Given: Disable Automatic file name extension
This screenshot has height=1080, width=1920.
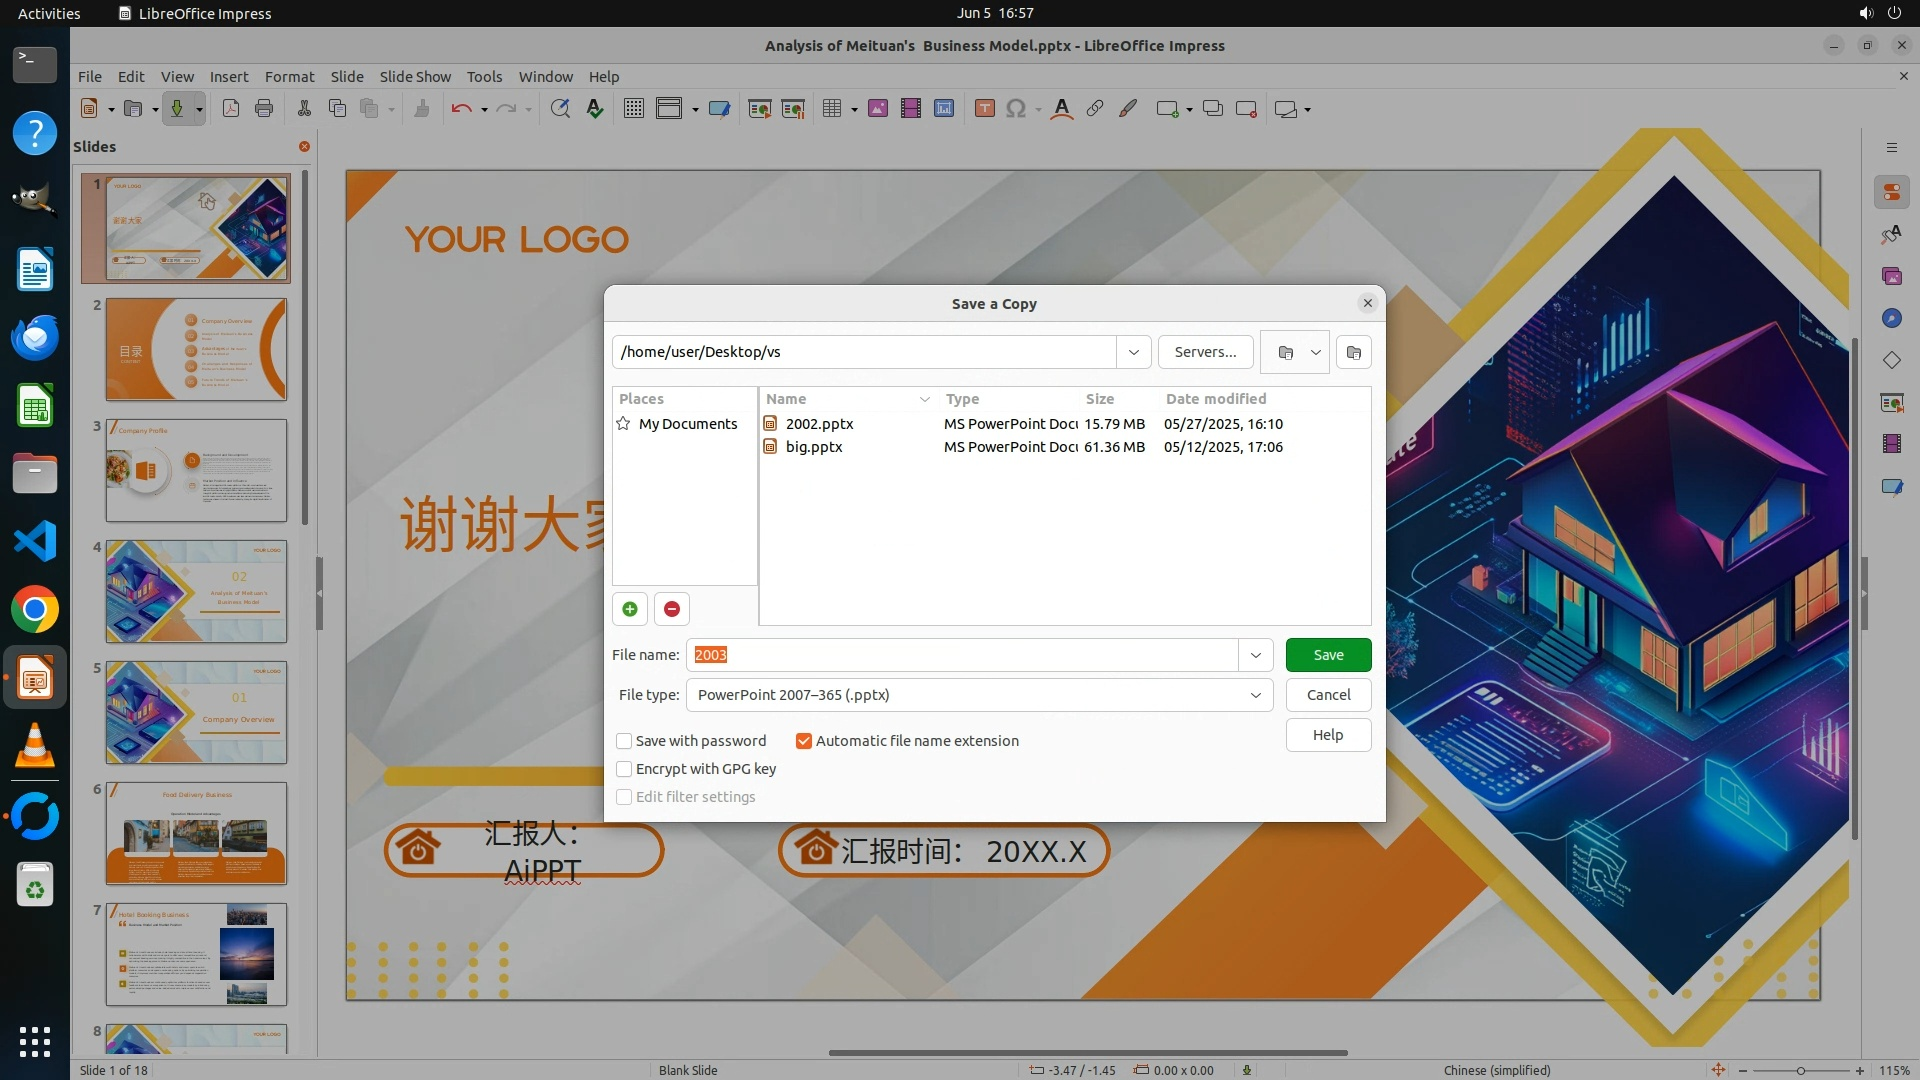Looking at the screenshot, I should click(804, 741).
